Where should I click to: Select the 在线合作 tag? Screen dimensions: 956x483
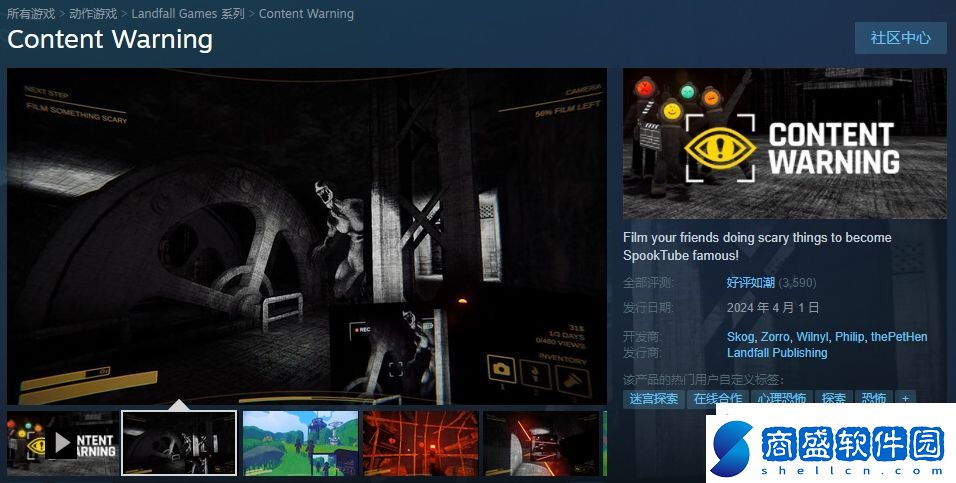pos(718,399)
